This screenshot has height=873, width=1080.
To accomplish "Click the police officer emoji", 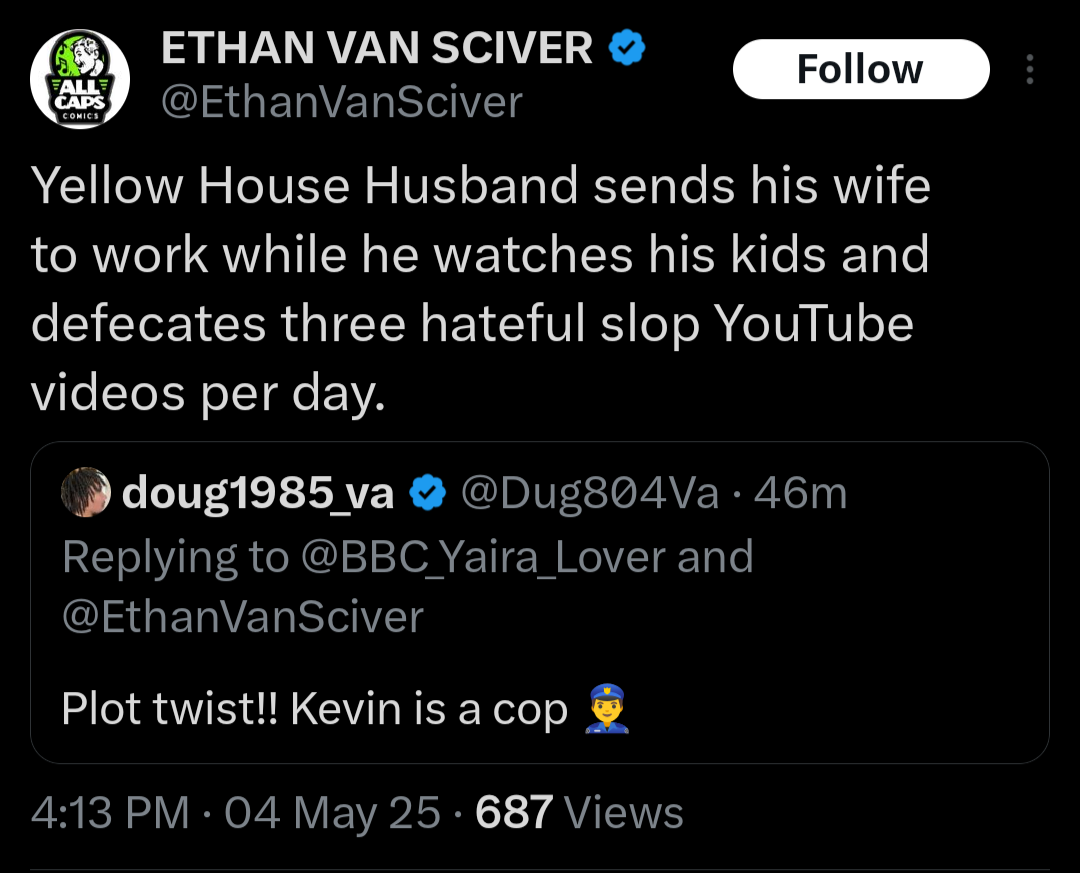I will point(607,708).
